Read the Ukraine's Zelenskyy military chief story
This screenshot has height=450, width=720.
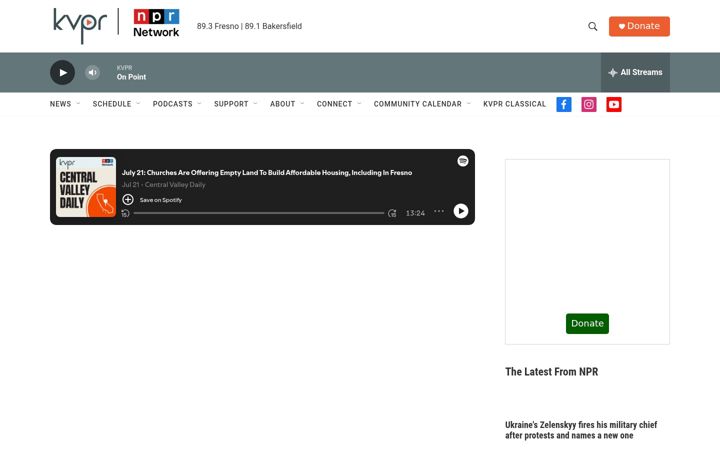click(x=581, y=430)
